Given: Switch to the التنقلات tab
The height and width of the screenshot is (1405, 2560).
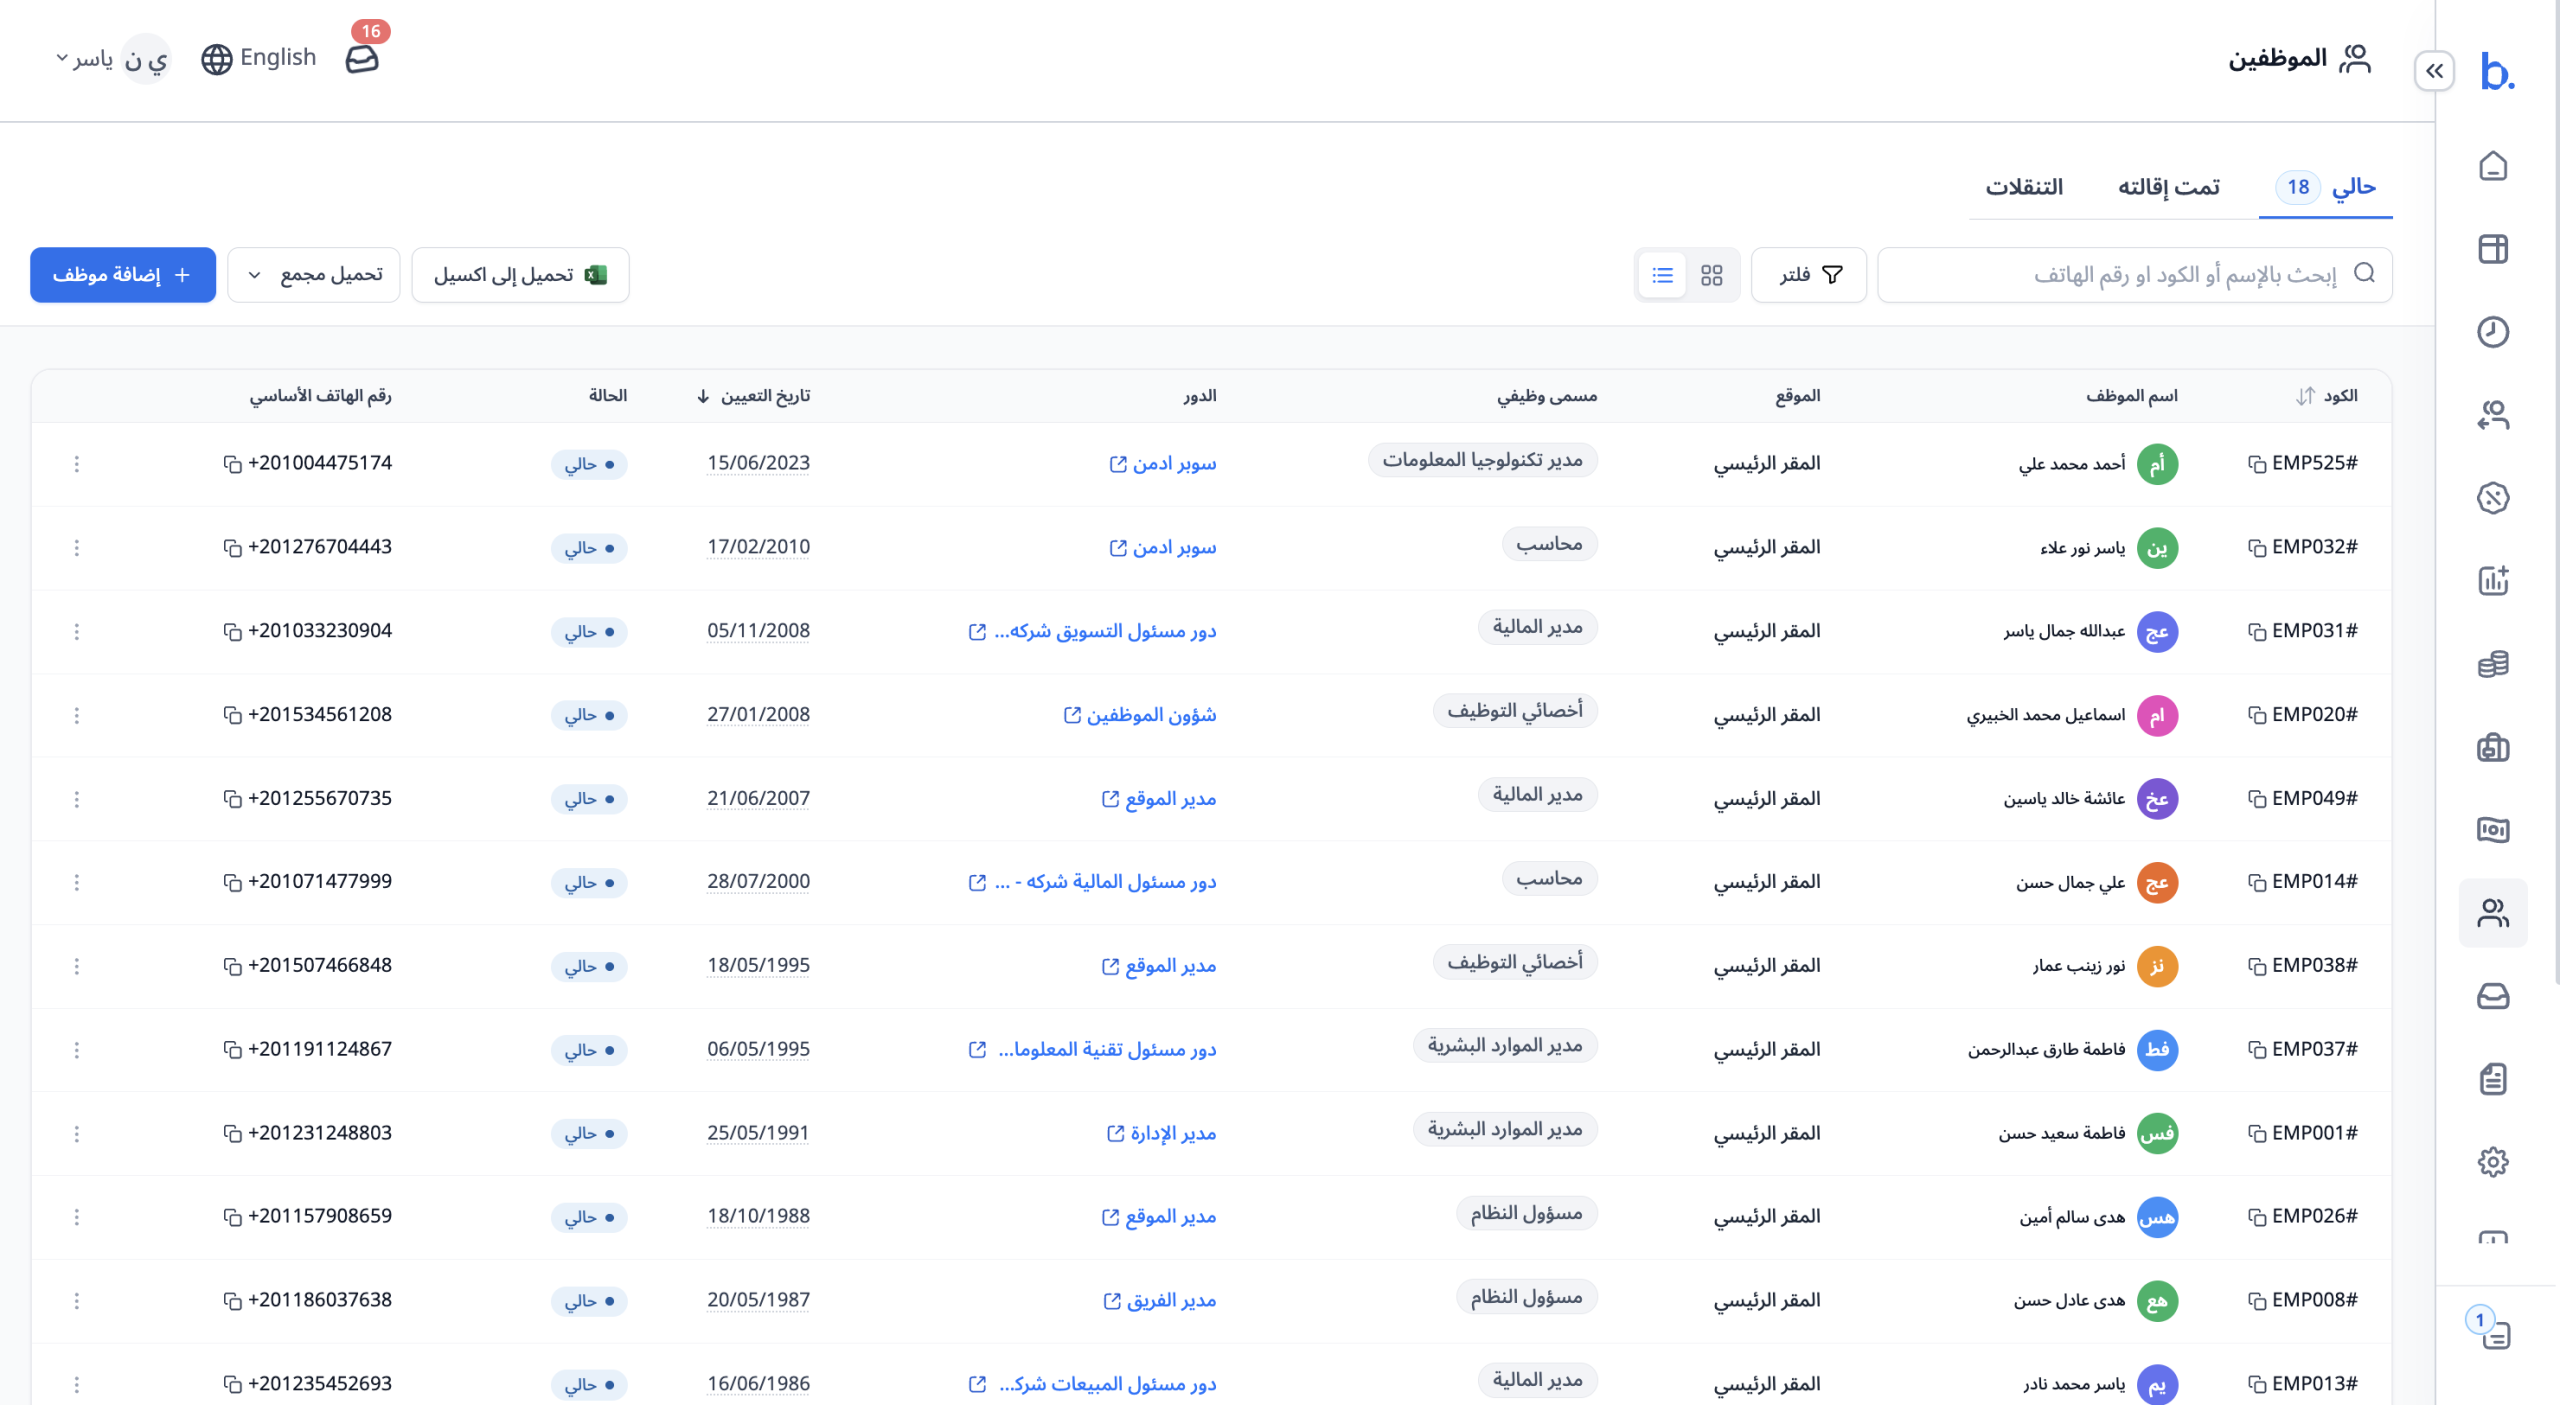Looking at the screenshot, I should (2024, 187).
